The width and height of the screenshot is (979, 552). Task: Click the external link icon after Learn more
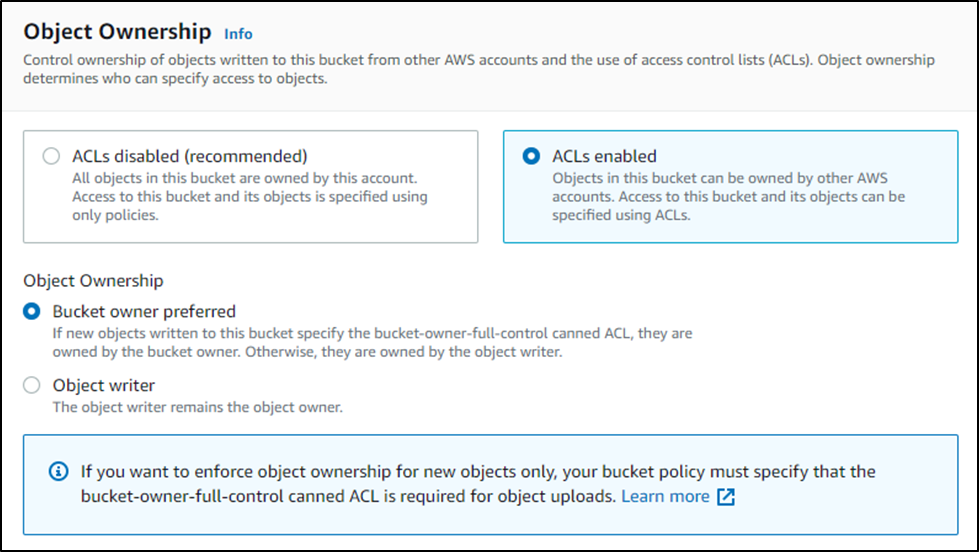pos(726,496)
